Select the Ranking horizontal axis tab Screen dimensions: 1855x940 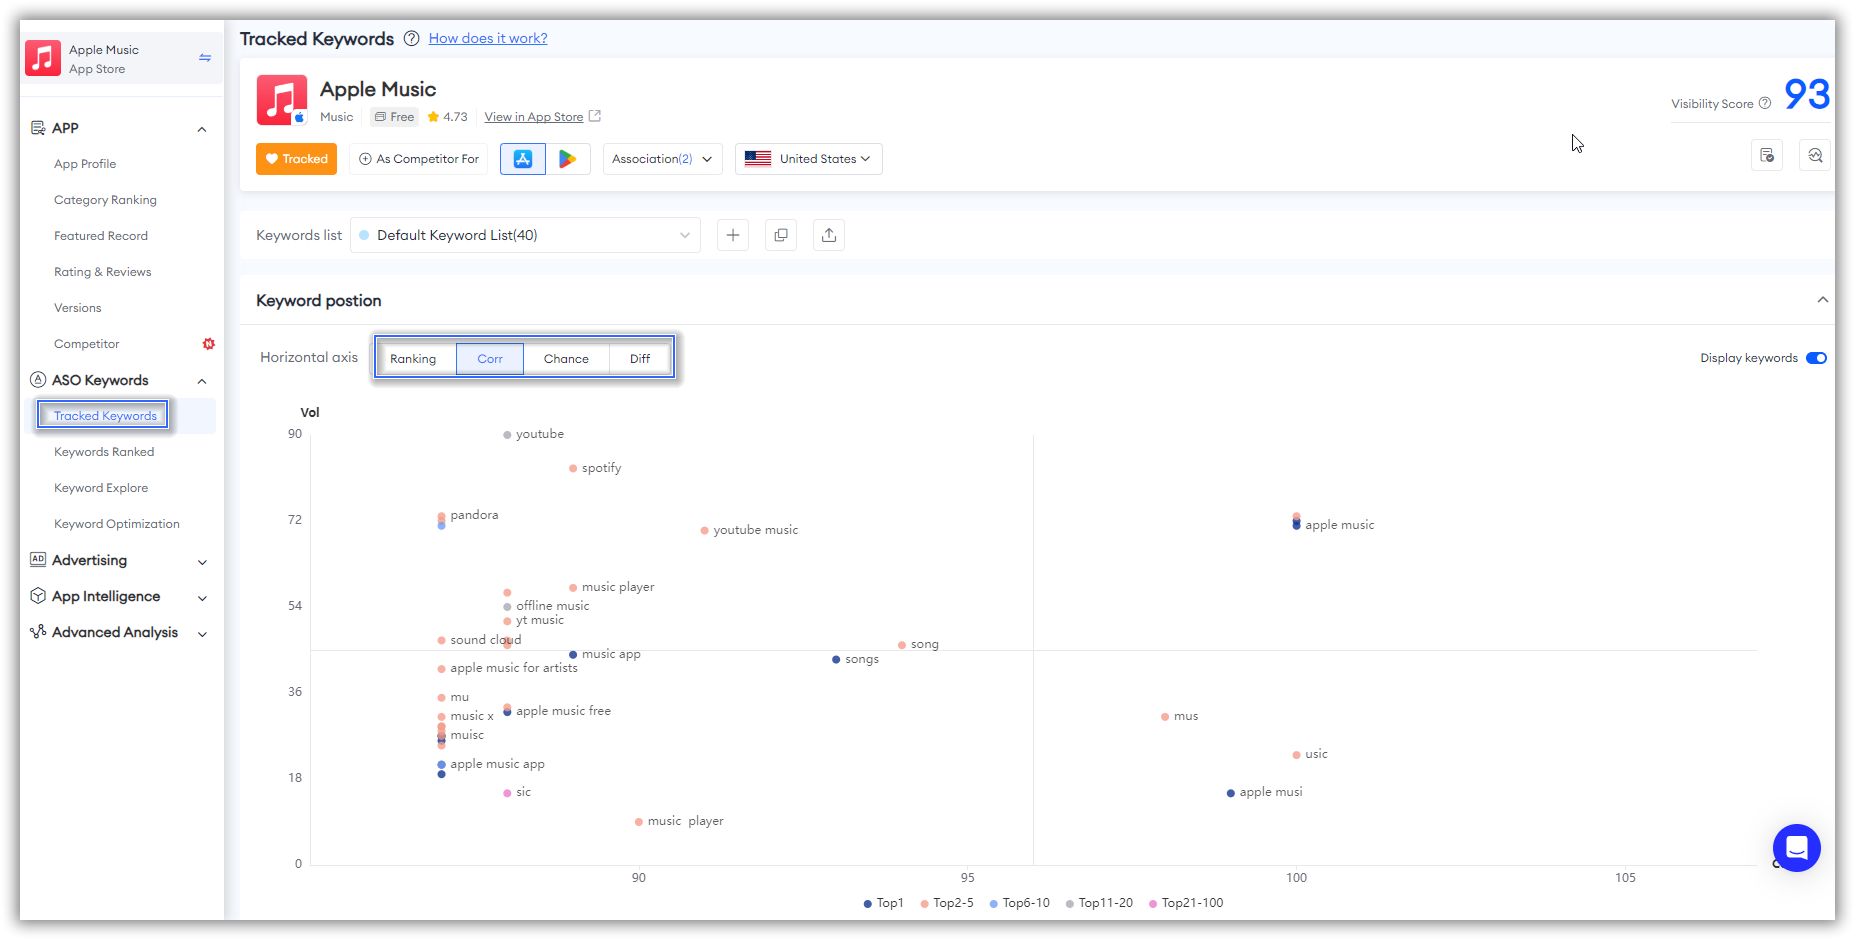click(413, 359)
